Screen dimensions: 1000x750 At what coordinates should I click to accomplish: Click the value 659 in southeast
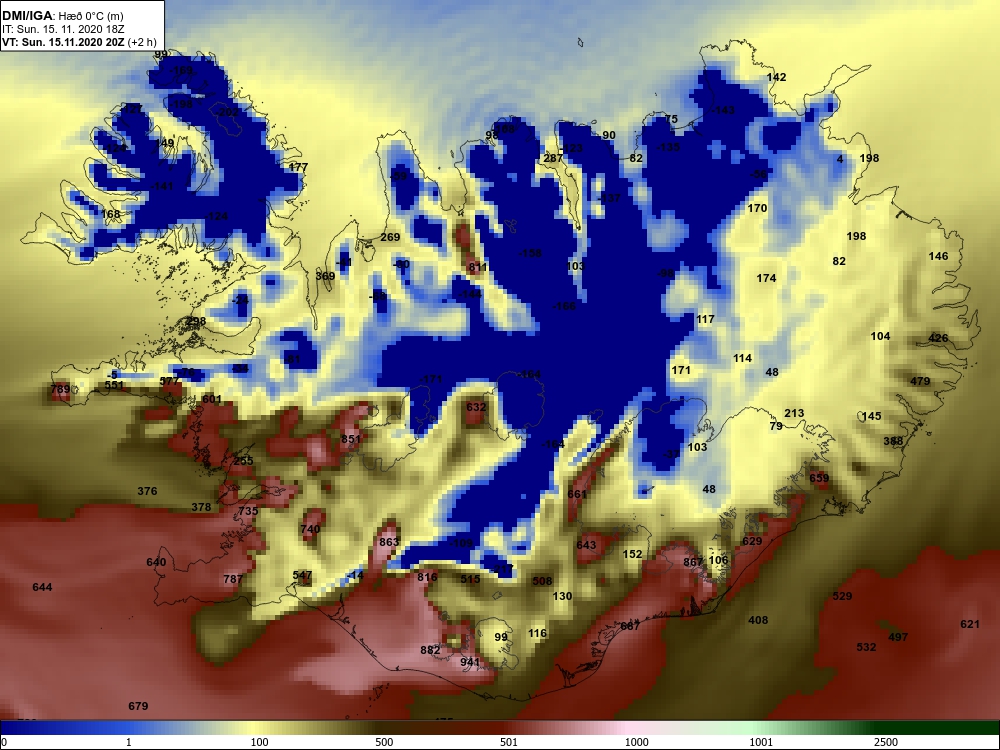[x=819, y=478]
